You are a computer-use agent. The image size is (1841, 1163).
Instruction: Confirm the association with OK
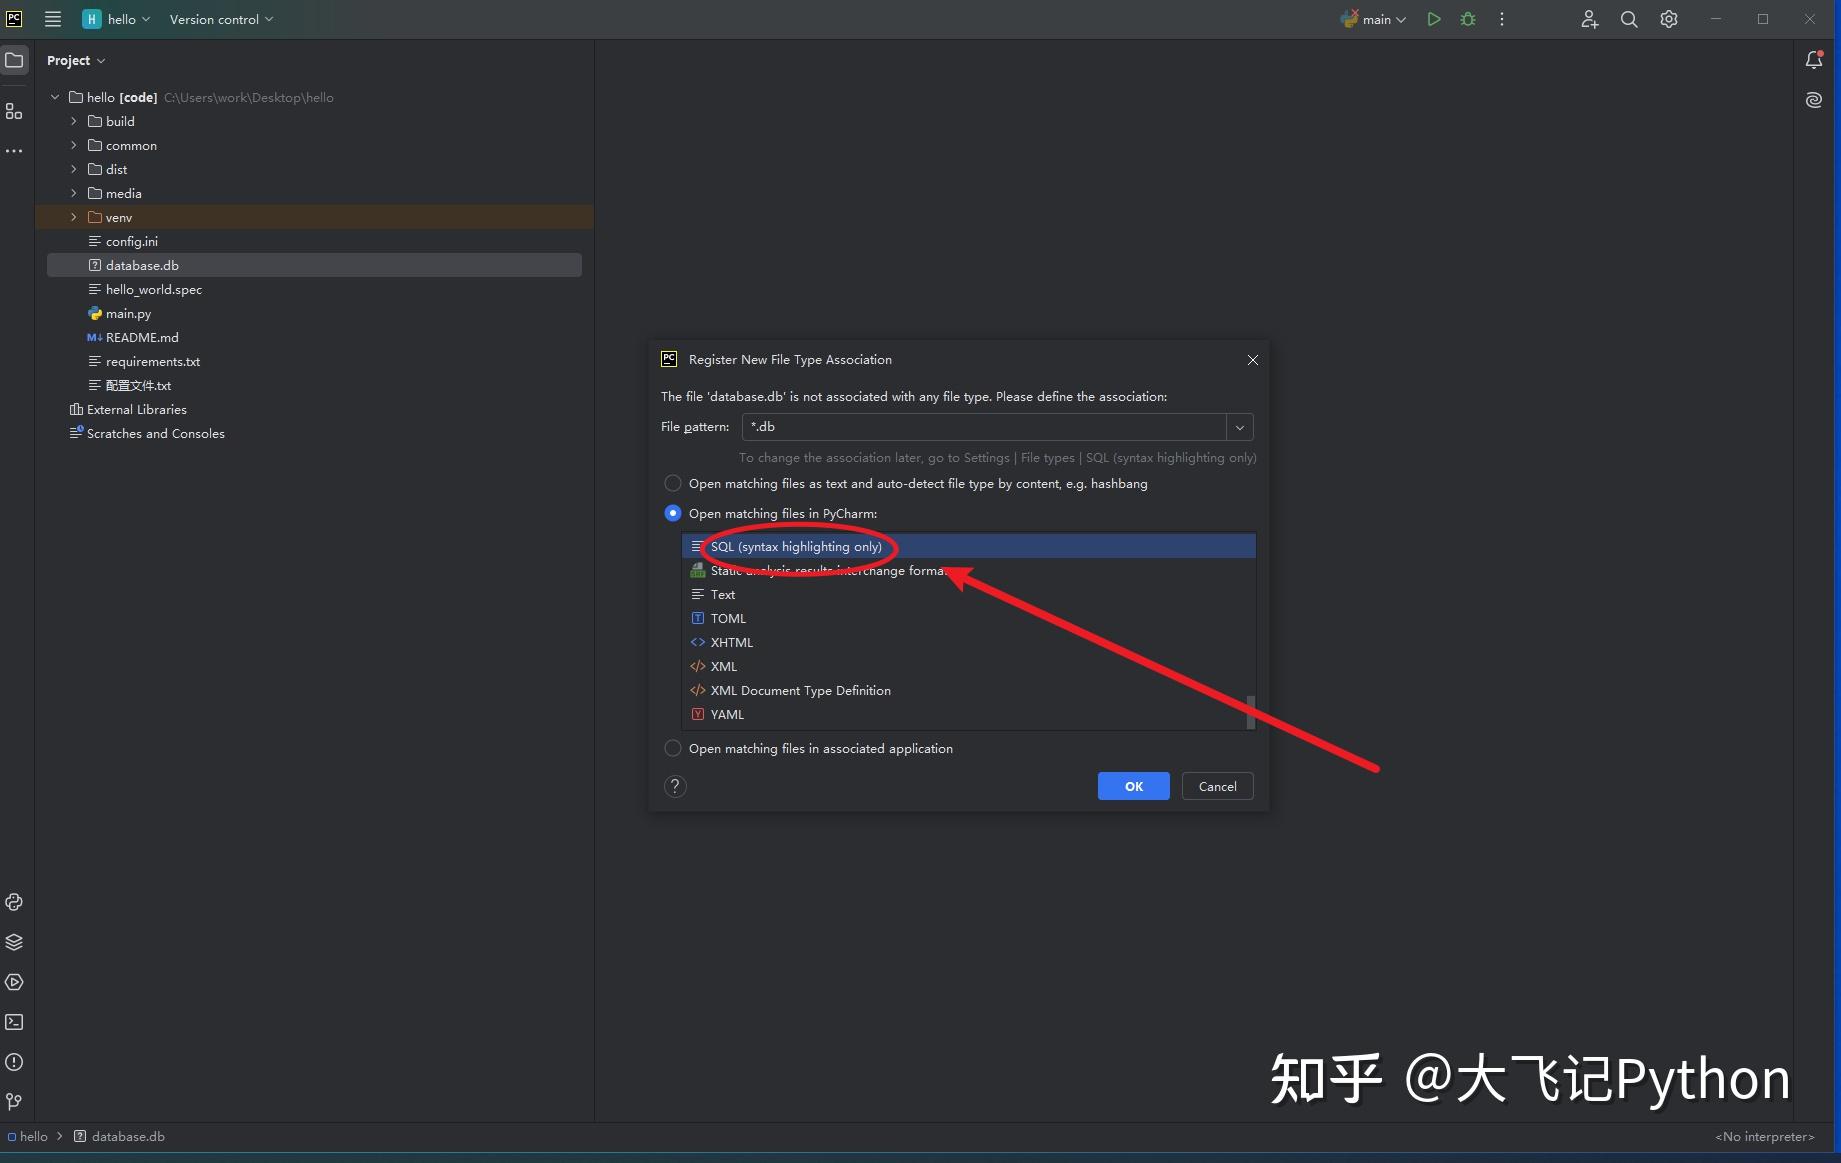[1133, 786]
